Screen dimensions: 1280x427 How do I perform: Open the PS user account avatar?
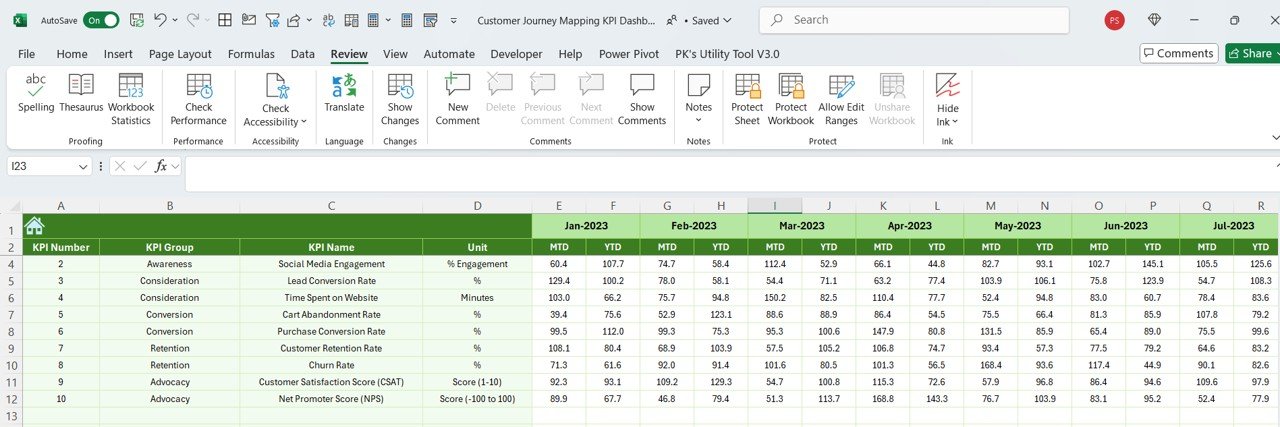pos(1114,20)
